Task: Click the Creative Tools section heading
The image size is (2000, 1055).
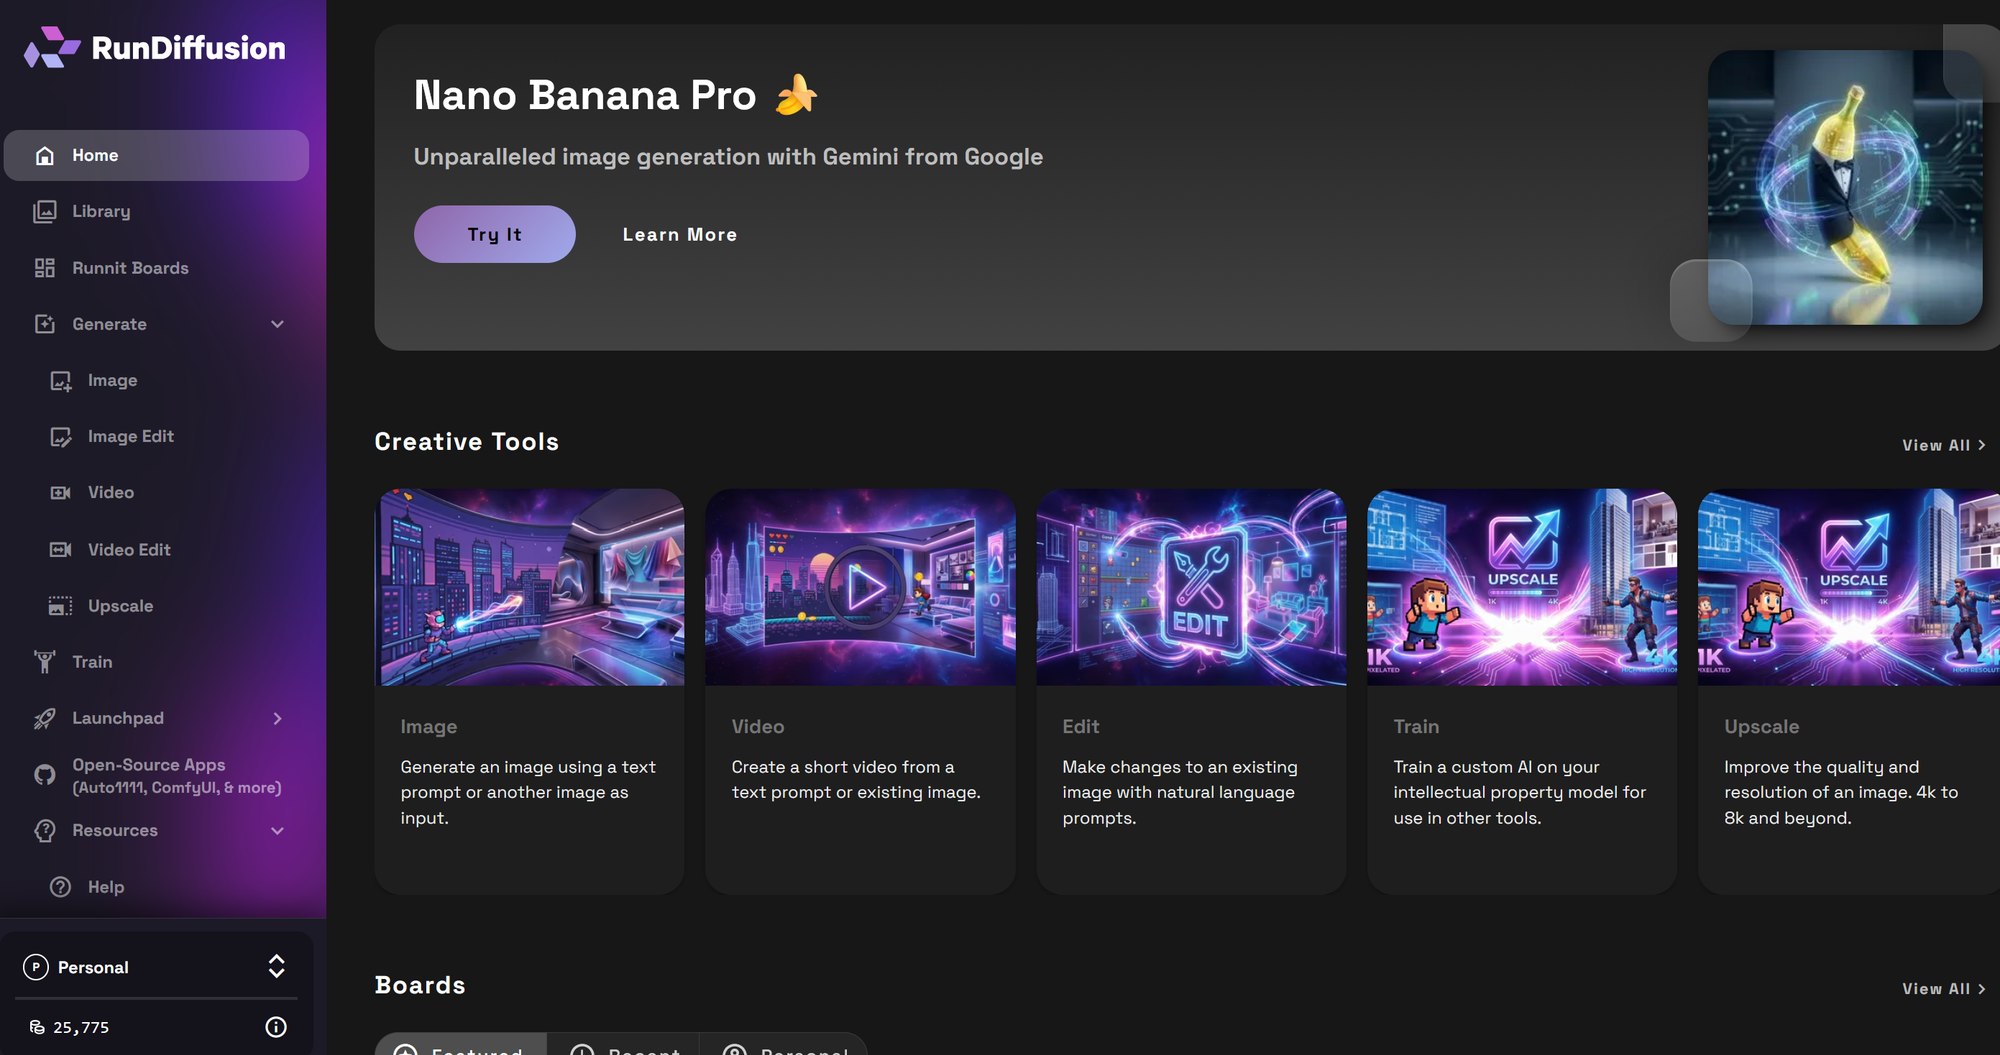Action: coord(467,442)
